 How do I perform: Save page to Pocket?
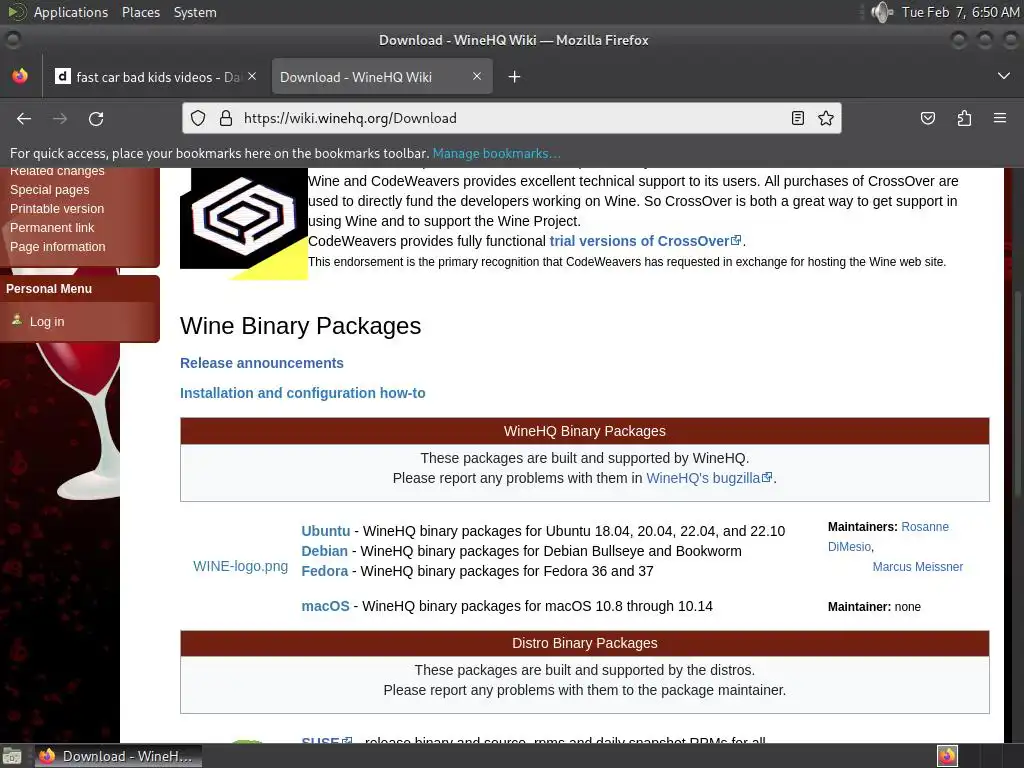pyautogui.click(x=928, y=118)
